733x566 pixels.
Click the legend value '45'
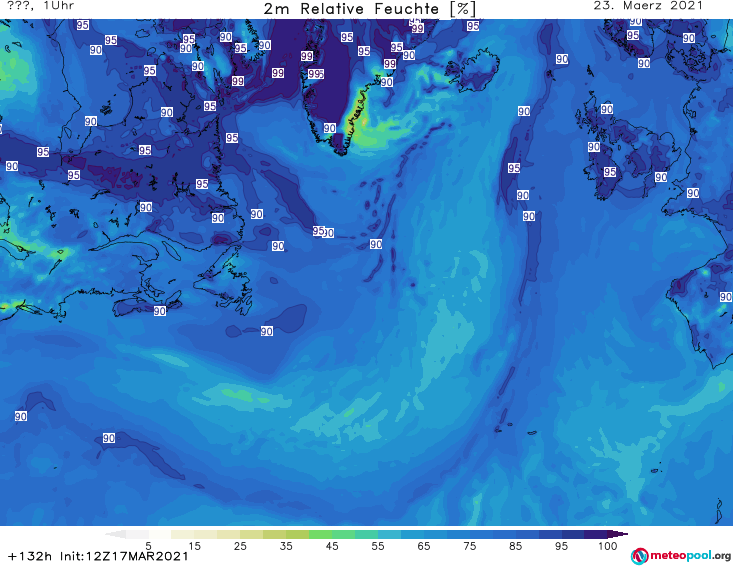[331, 546]
